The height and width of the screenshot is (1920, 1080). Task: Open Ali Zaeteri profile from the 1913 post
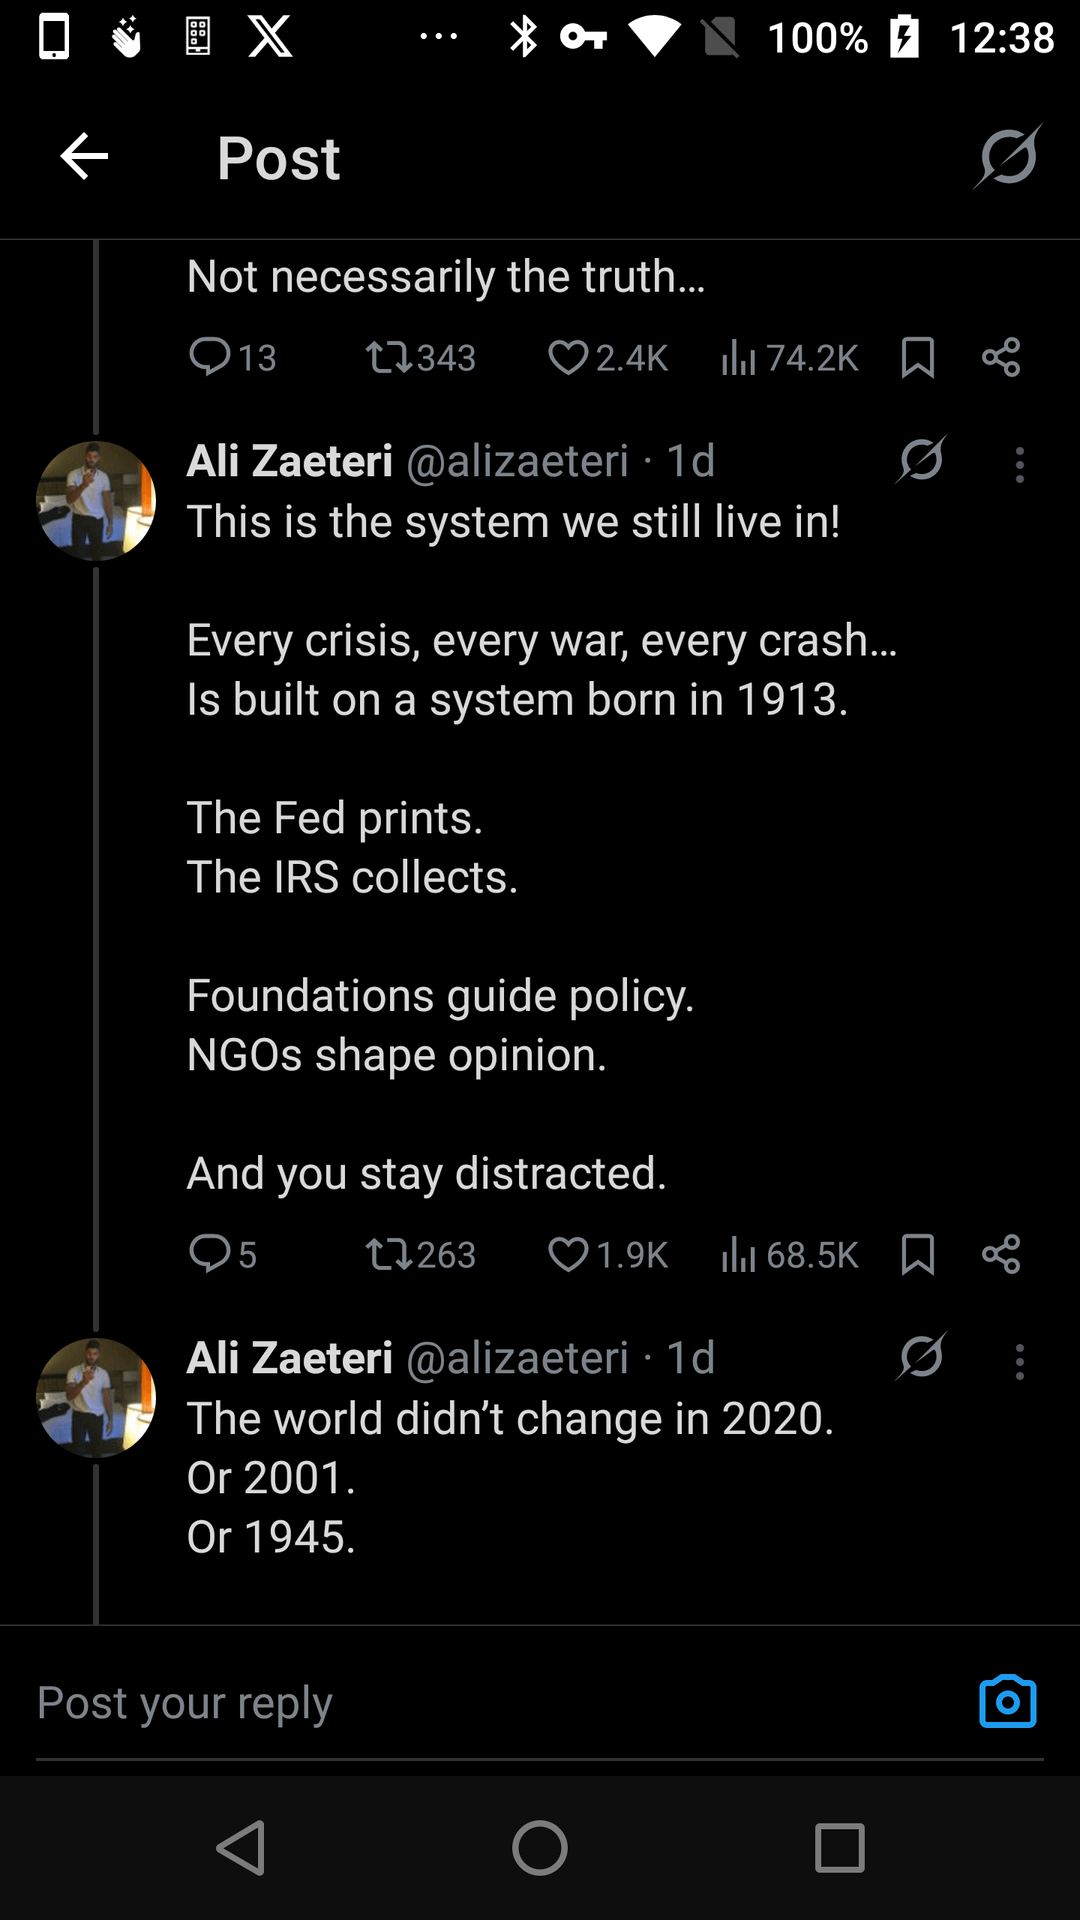[x=96, y=500]
